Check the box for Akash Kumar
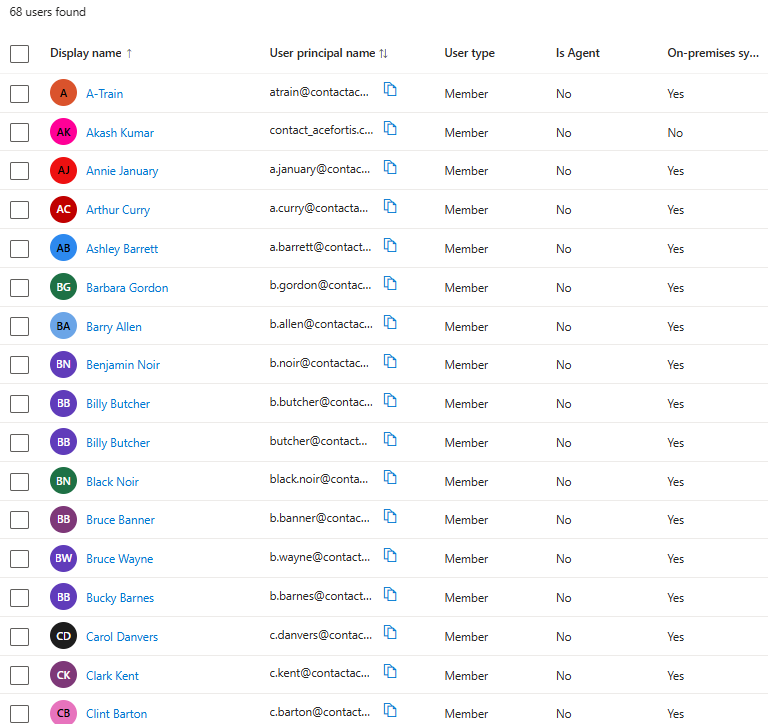Viewport: 768px width, 724px height. coord(20,132)
